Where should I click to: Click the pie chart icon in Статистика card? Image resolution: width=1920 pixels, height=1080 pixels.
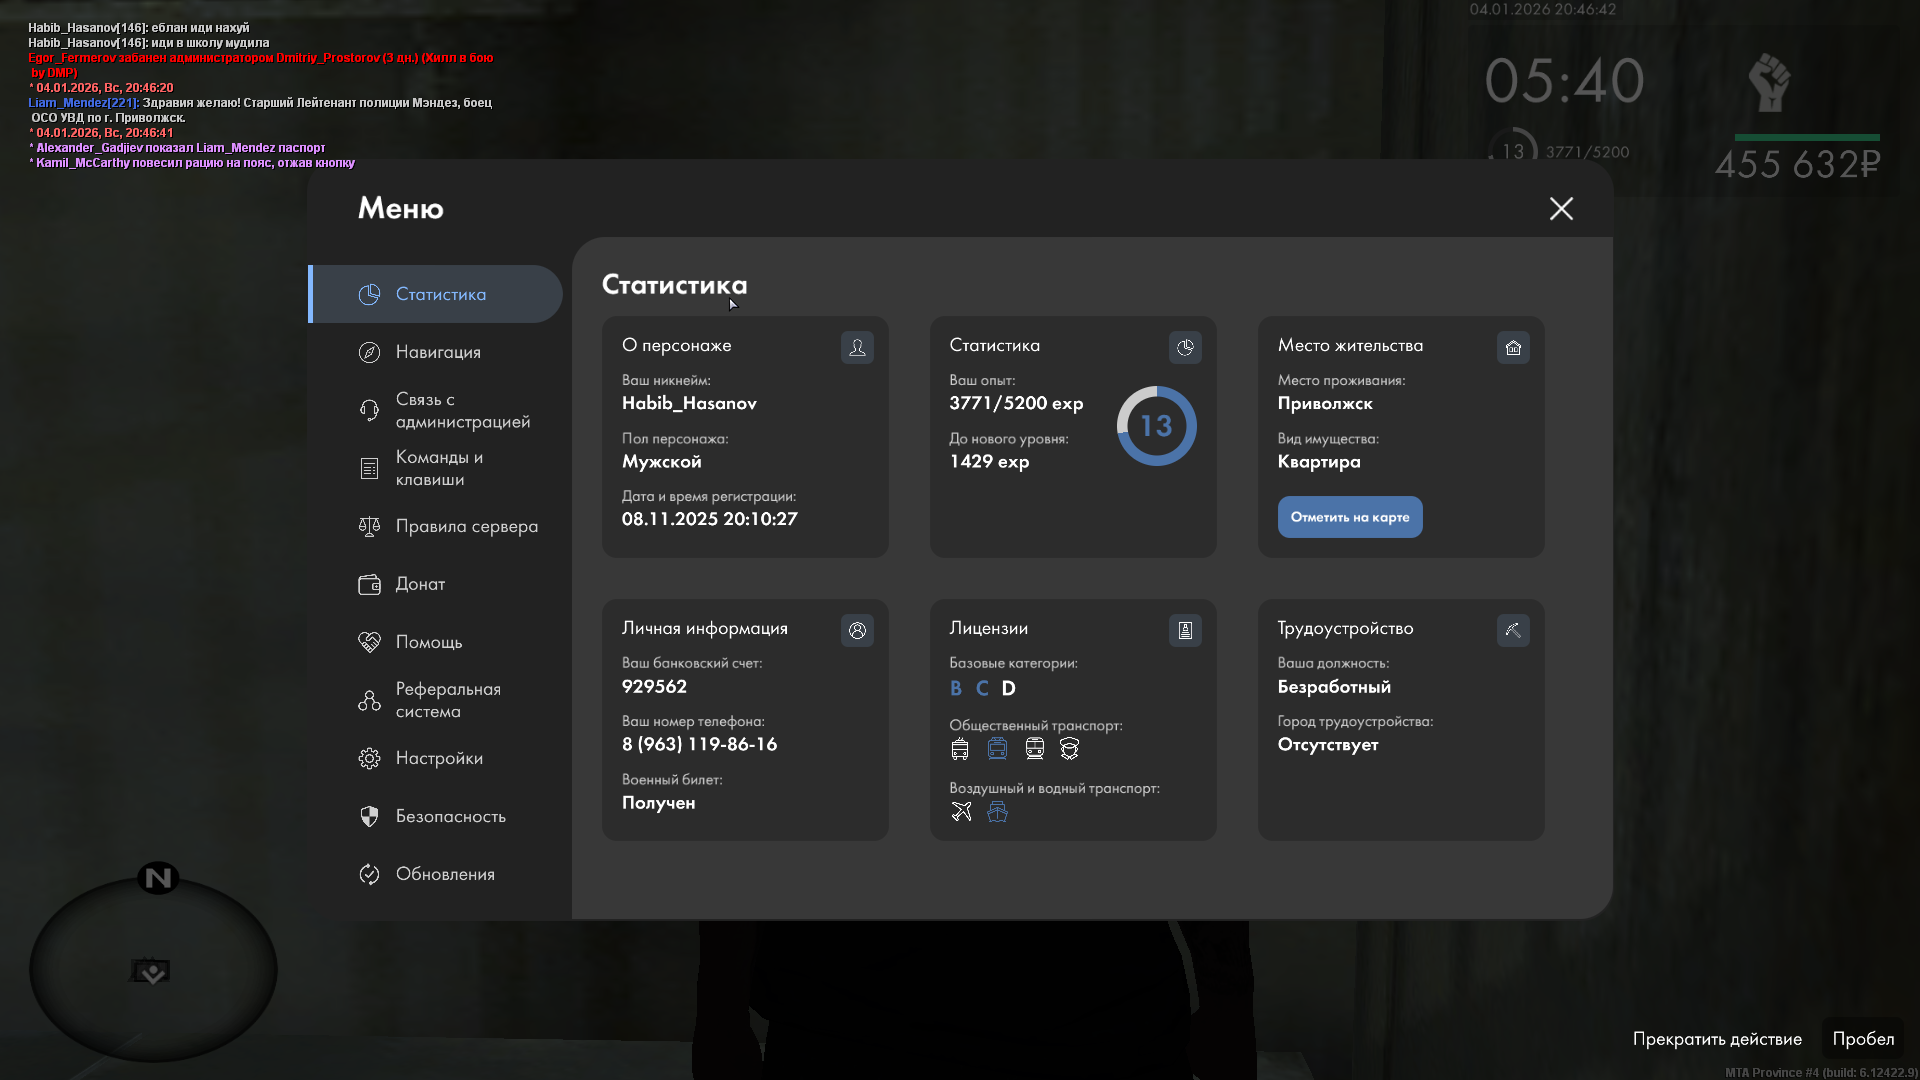pyautogui.click(x=1185, y=347)
